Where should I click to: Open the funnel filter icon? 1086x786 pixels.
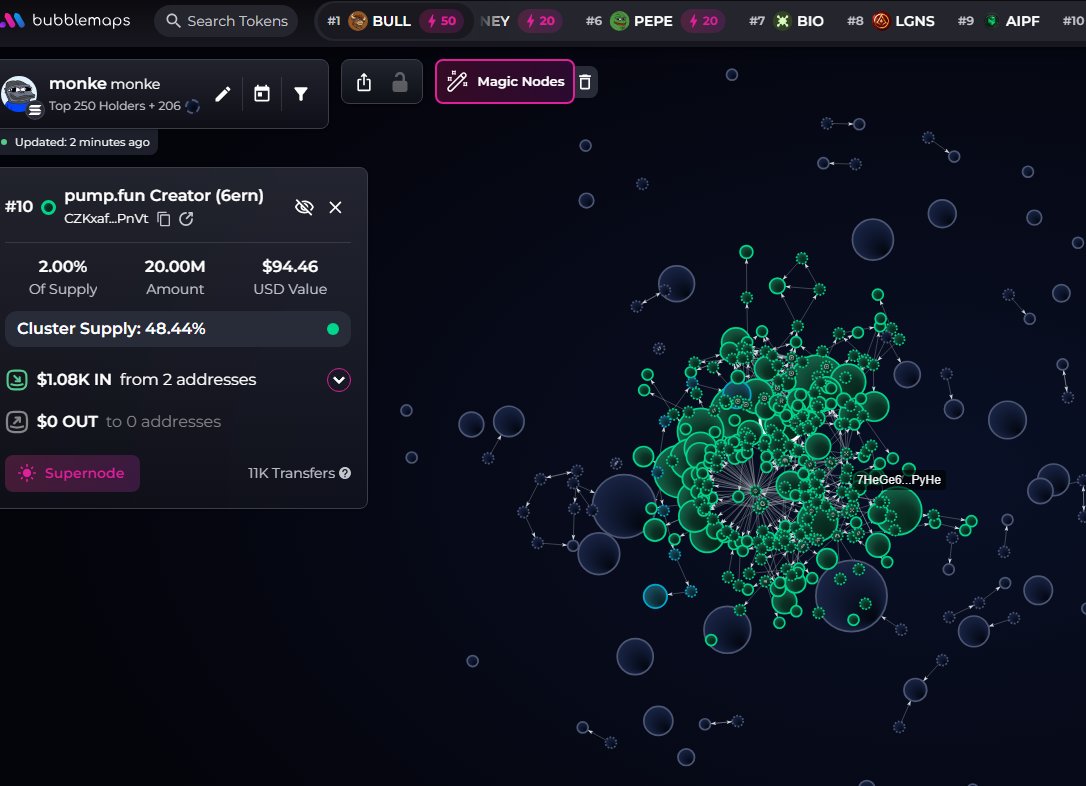(301, 93)
